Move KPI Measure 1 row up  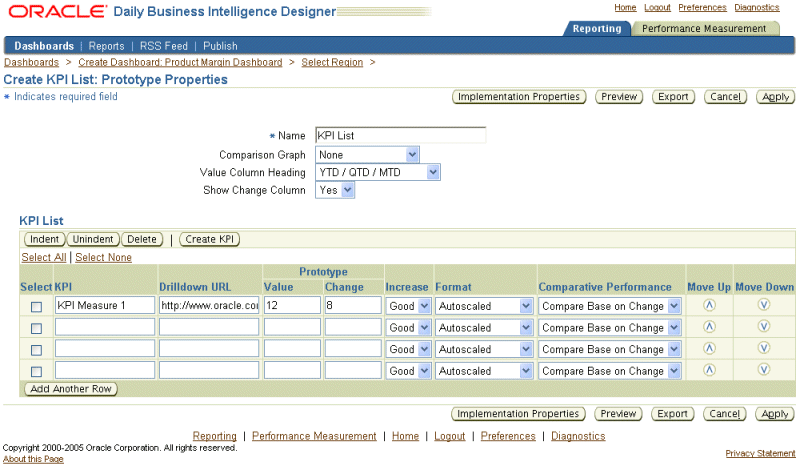(709, 305)
